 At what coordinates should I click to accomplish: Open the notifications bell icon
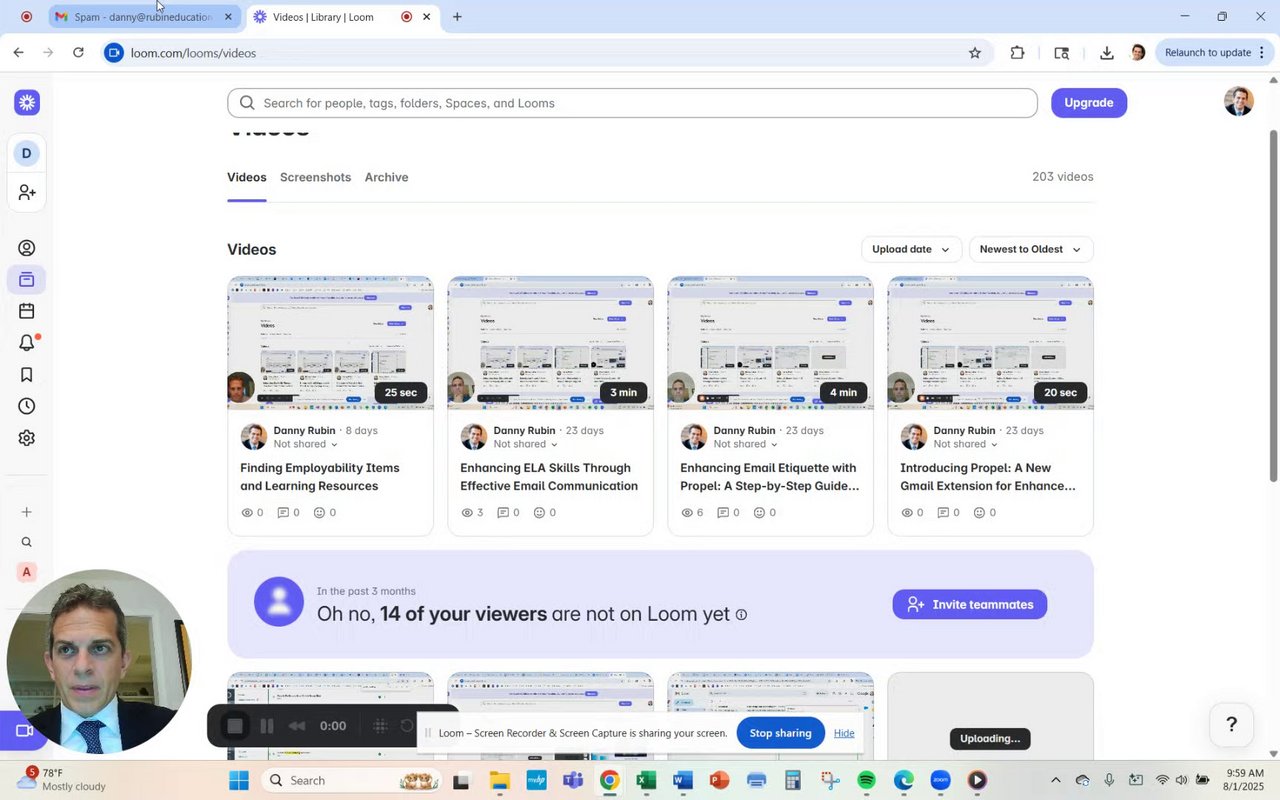tap(27, 343)
